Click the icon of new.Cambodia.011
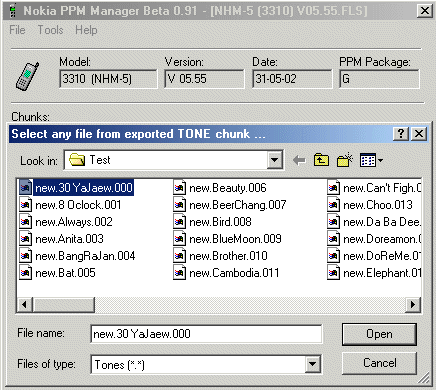This screenshot has width=436, height=390. pyautogui.click(x=179, y=273)
